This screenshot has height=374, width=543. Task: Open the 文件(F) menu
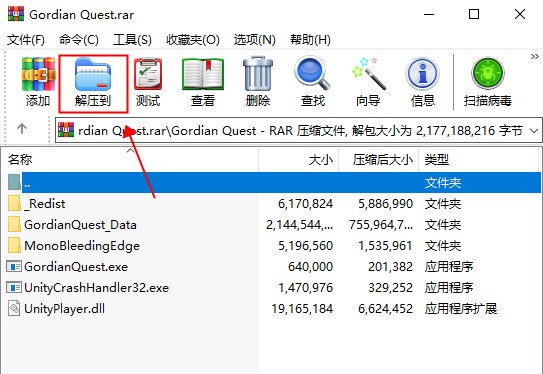click(x=26, y=40)
